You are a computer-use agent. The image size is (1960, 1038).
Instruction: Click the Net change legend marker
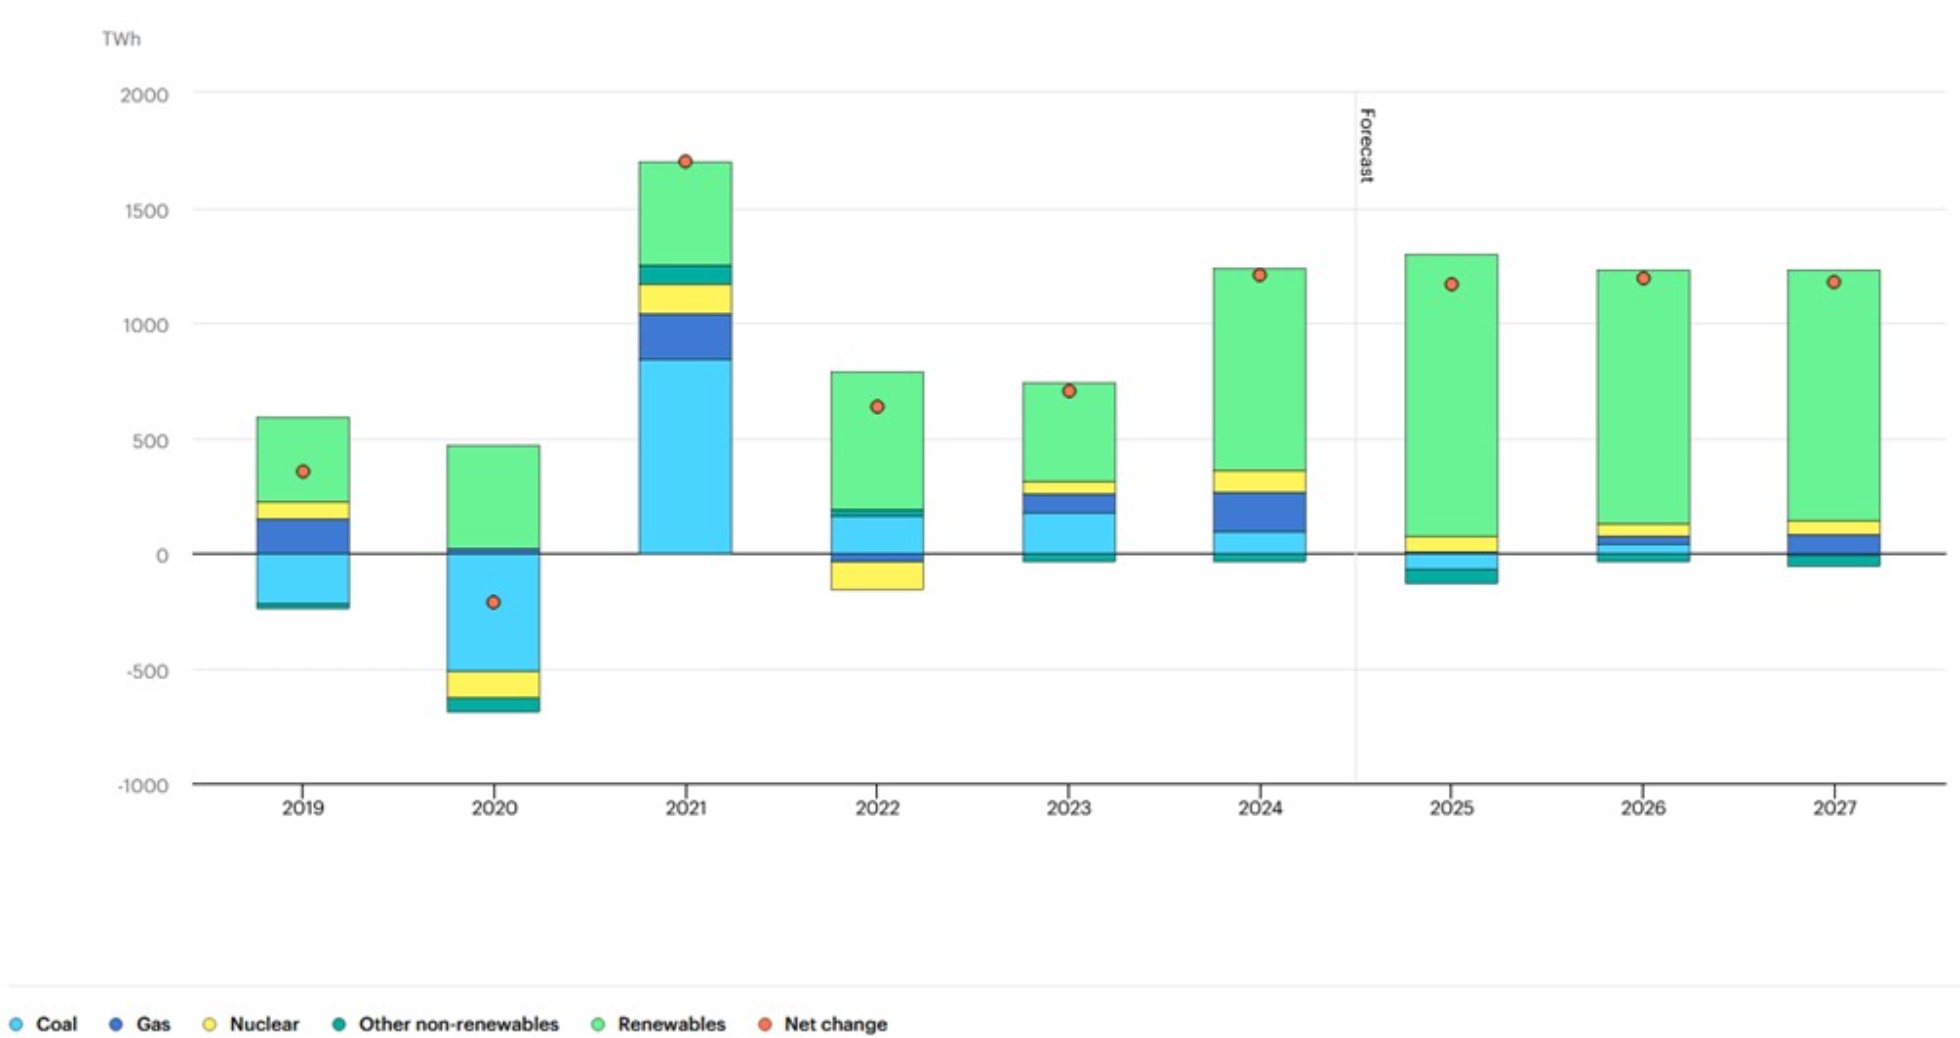[765, 1024]
